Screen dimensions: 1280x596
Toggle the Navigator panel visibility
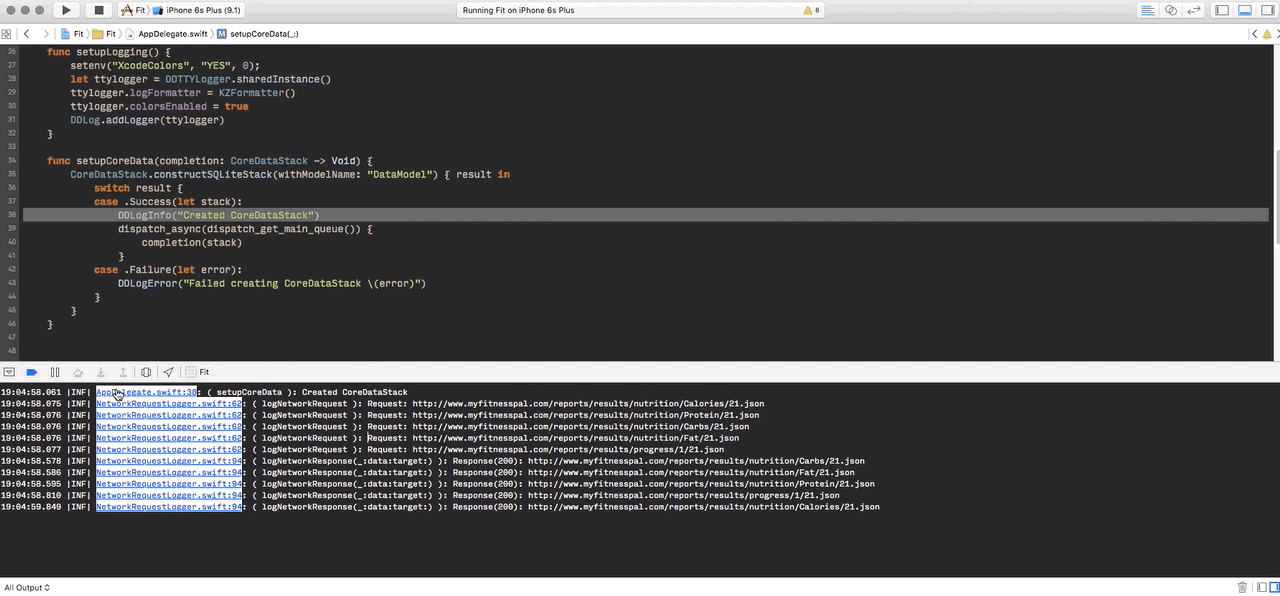(x=1222, y=10)
